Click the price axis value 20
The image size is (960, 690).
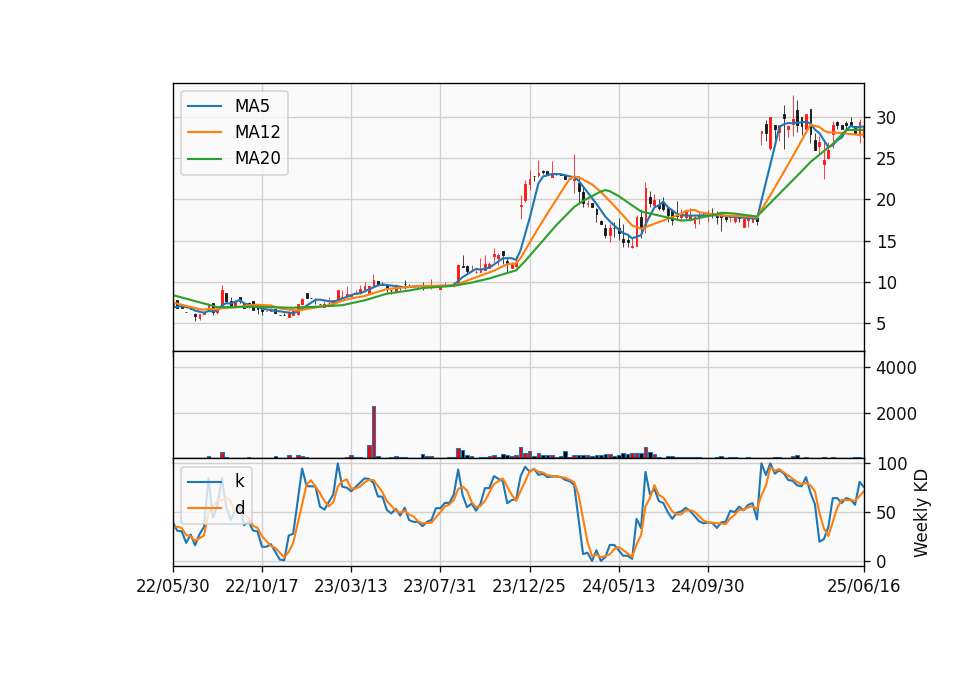click(x=885, y=200)
